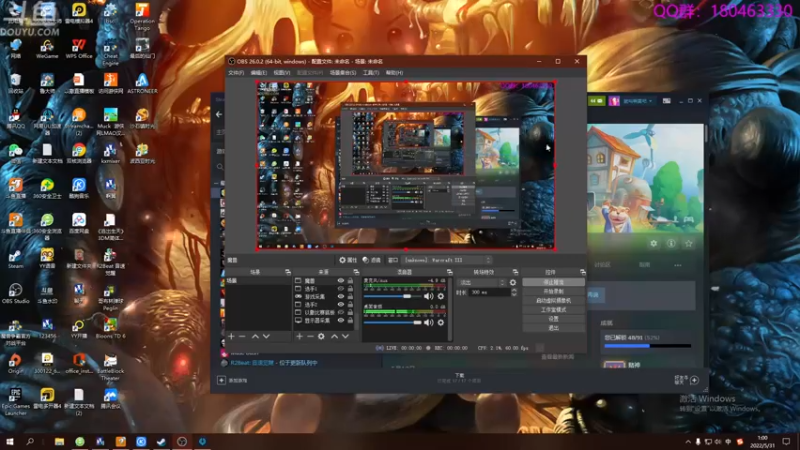
Task: Open window dropdown showing Warcraft III
Action: coord(447,260)
